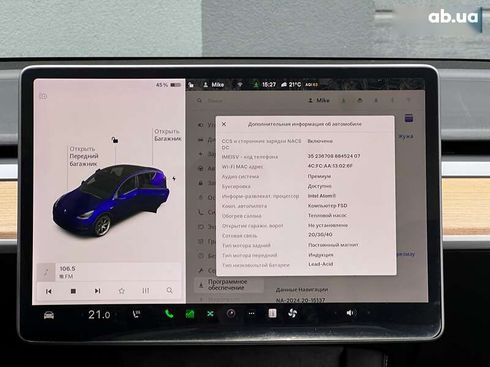
Task: Focus the settings search field
Action: (247, 100)
